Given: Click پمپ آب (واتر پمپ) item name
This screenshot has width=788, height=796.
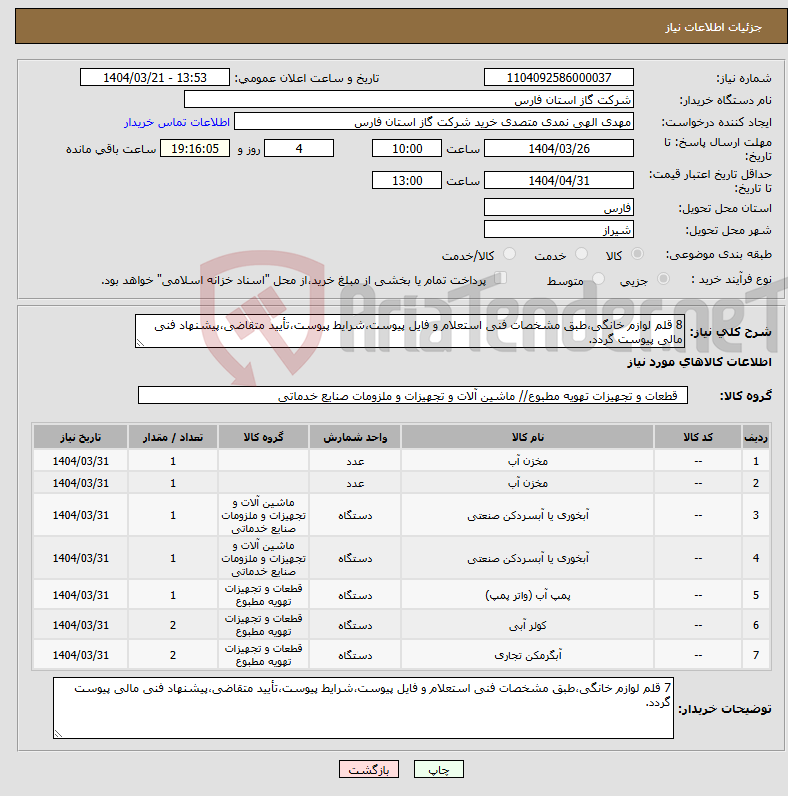Looking at the screenshot, I should coord(528,595).
